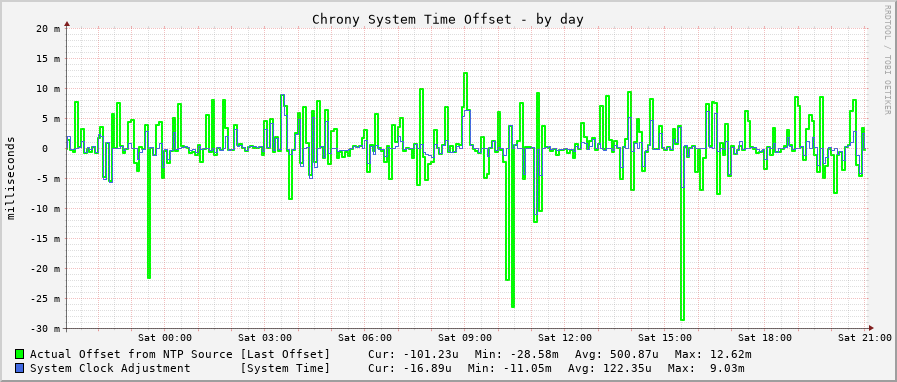Click the 'Sat 00:00' x-axis label
The image size is (897, 382).
click(165, 338)
